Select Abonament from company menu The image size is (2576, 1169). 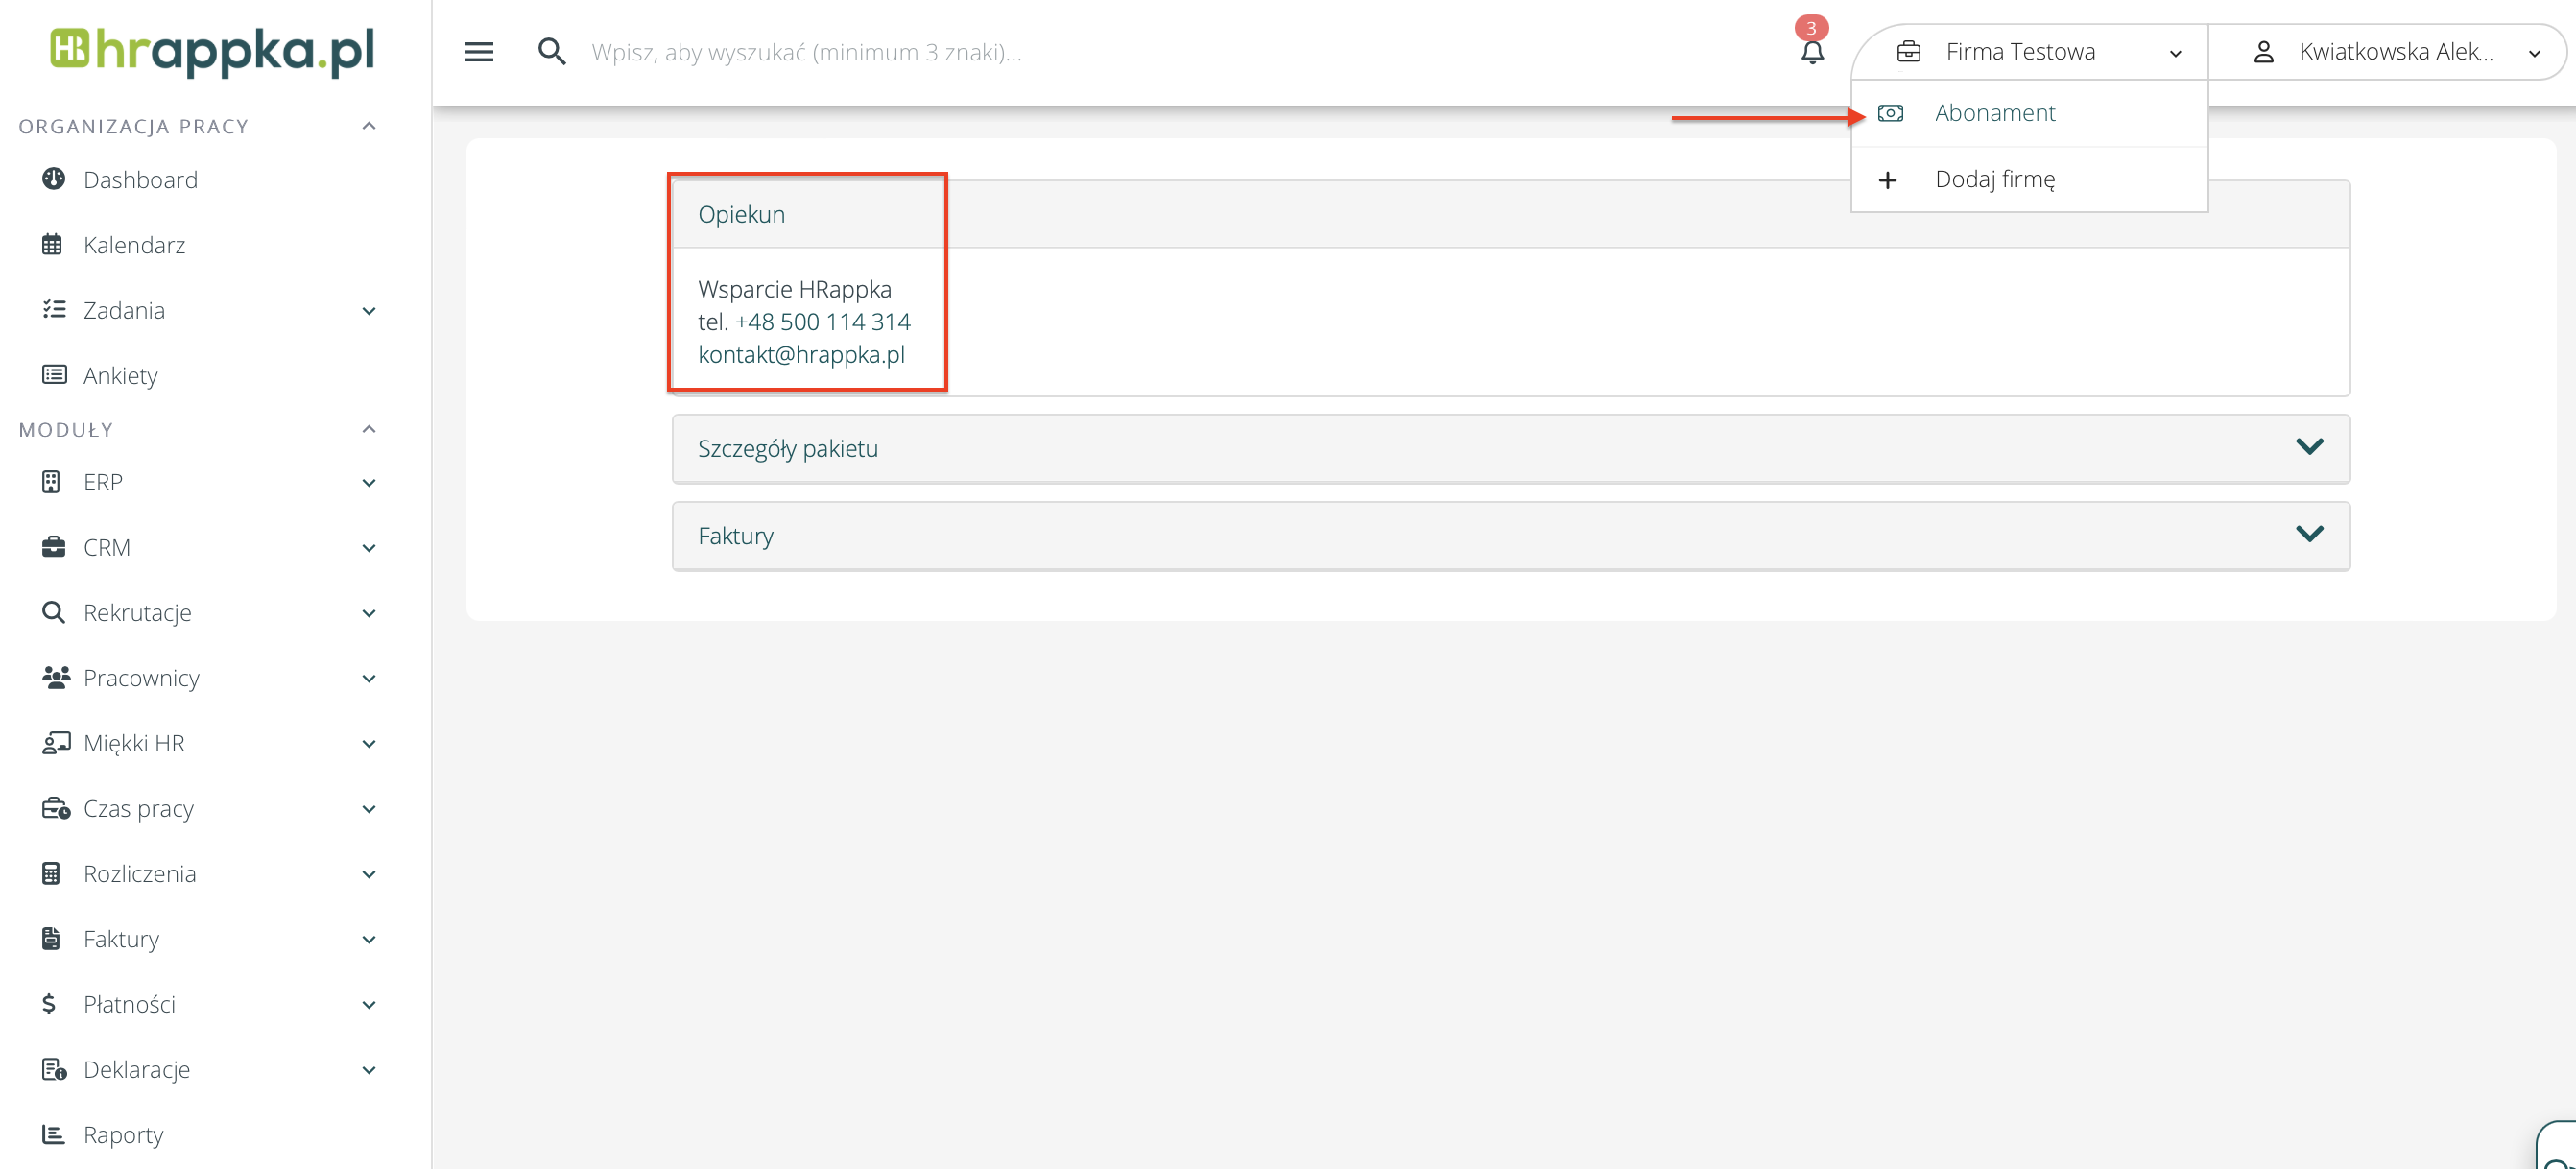[1994, 113]
